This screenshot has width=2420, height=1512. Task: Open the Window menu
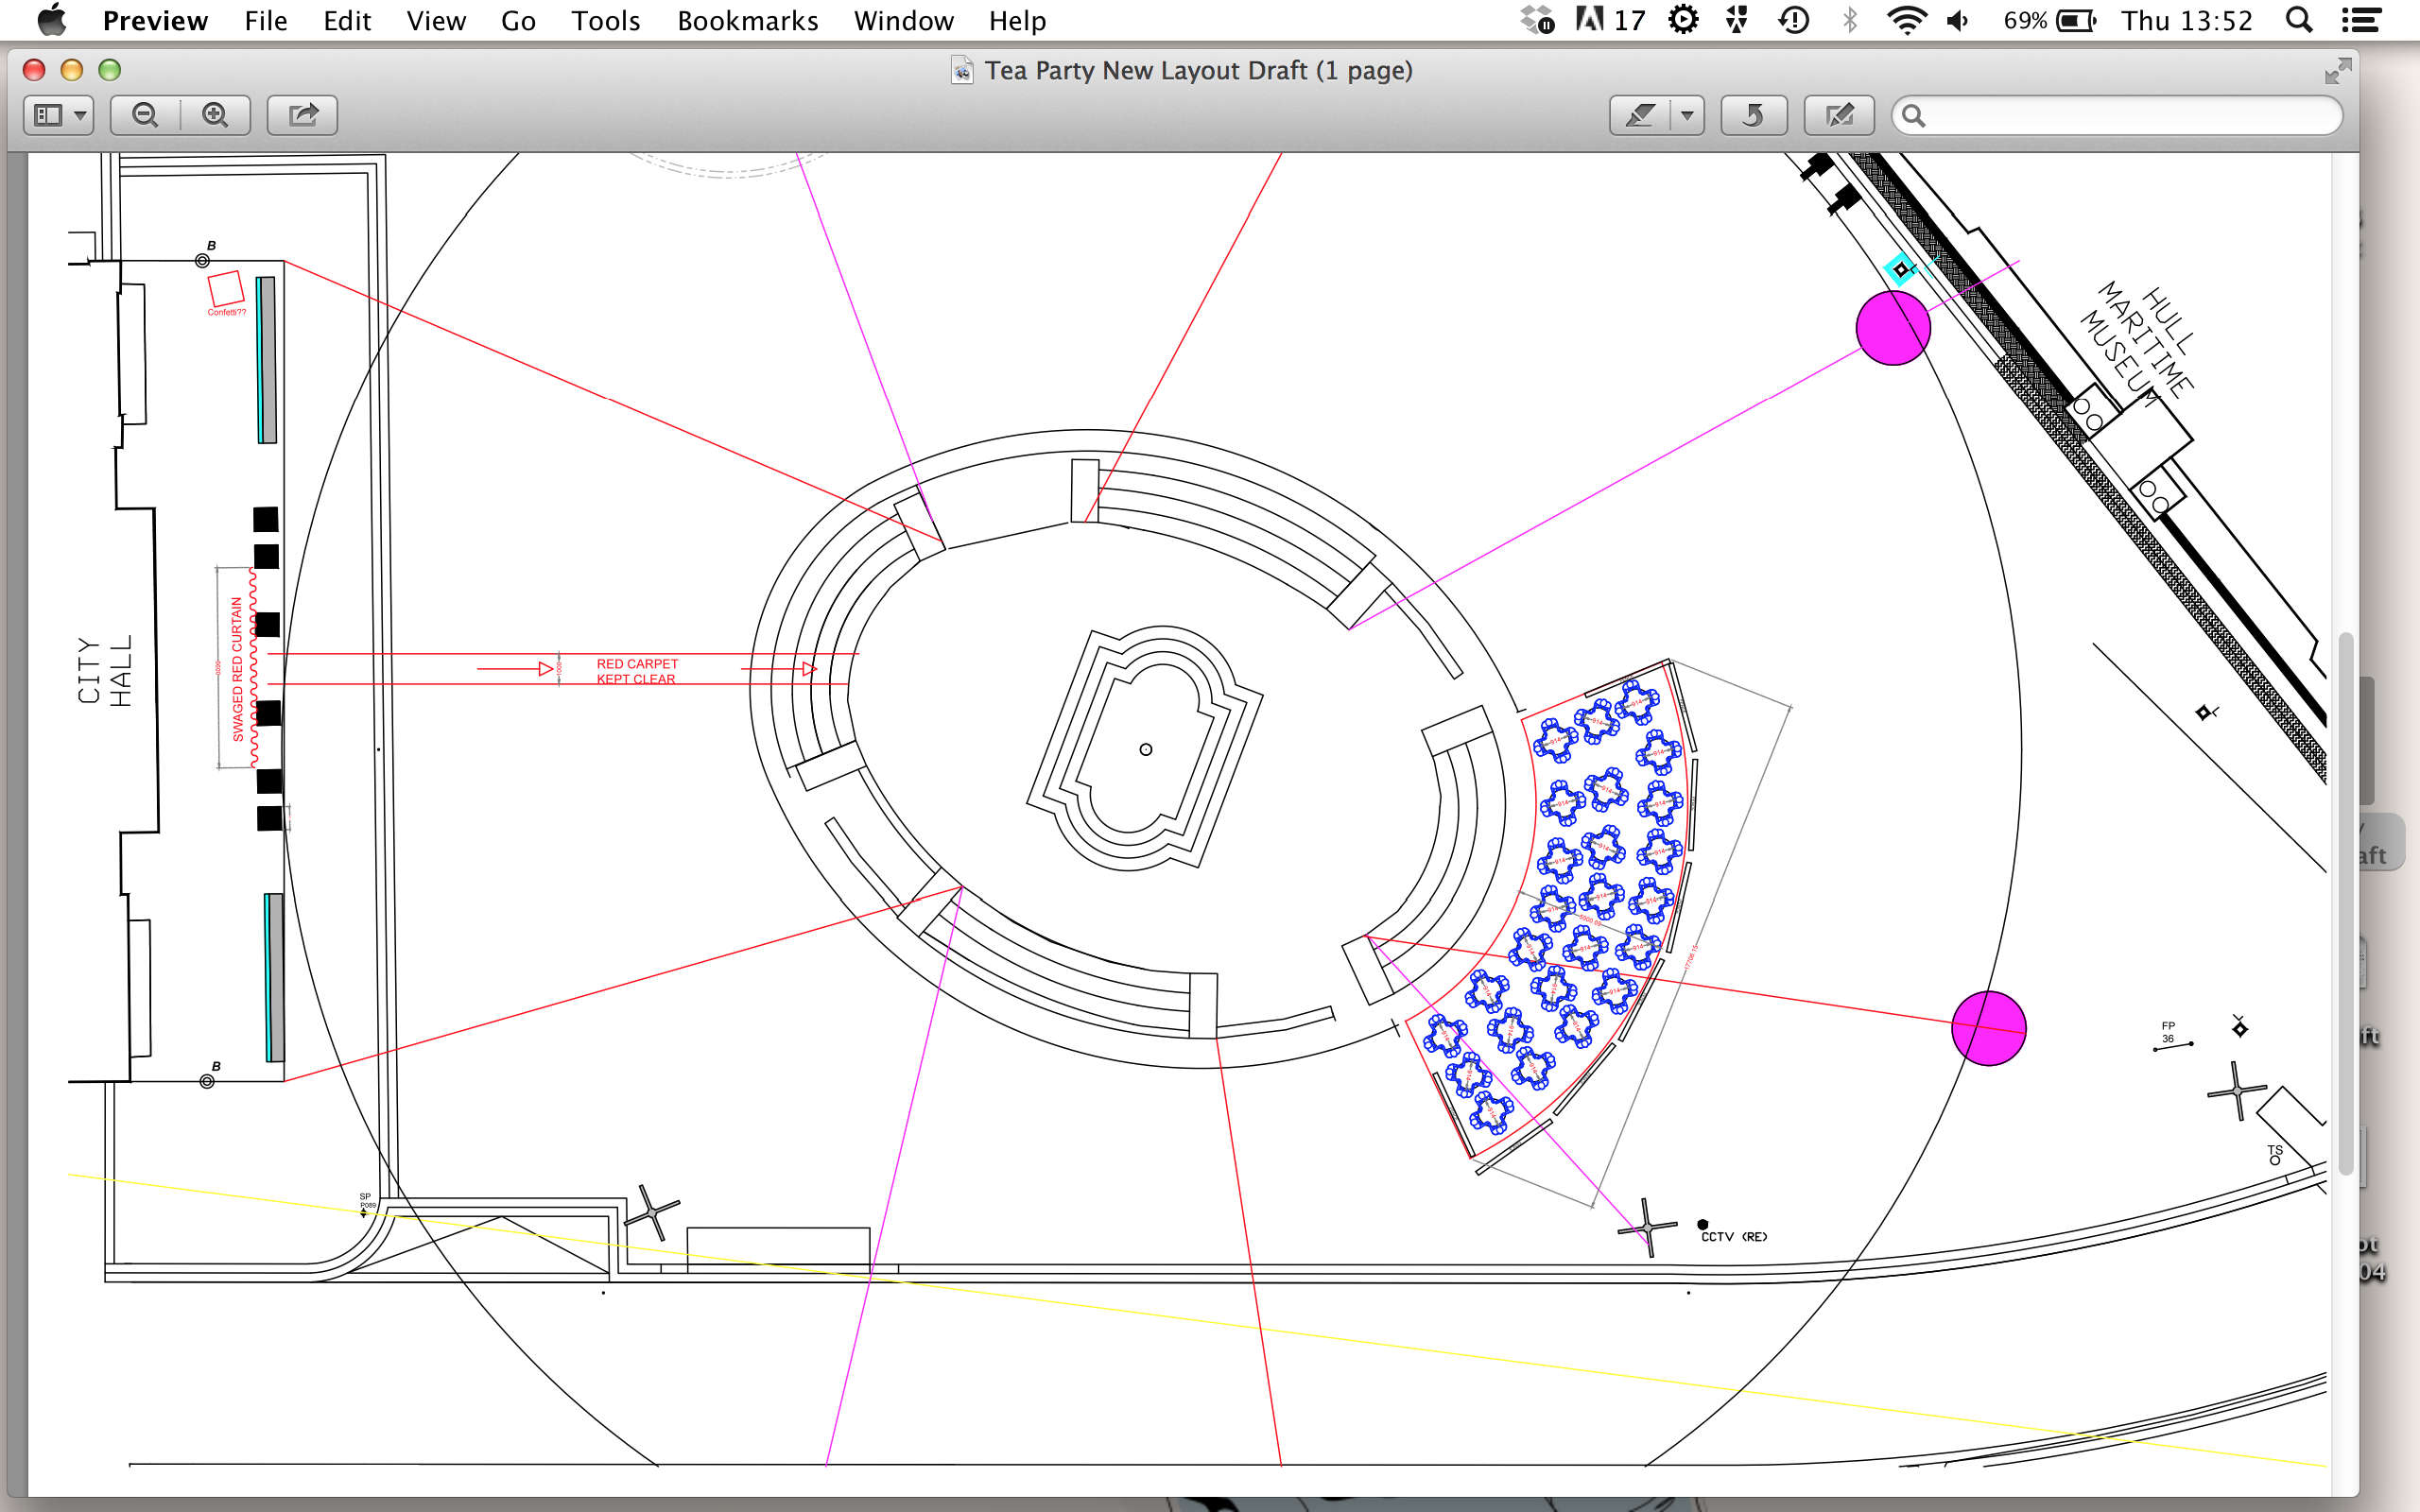pyautogui.click(x=903, y=20)
